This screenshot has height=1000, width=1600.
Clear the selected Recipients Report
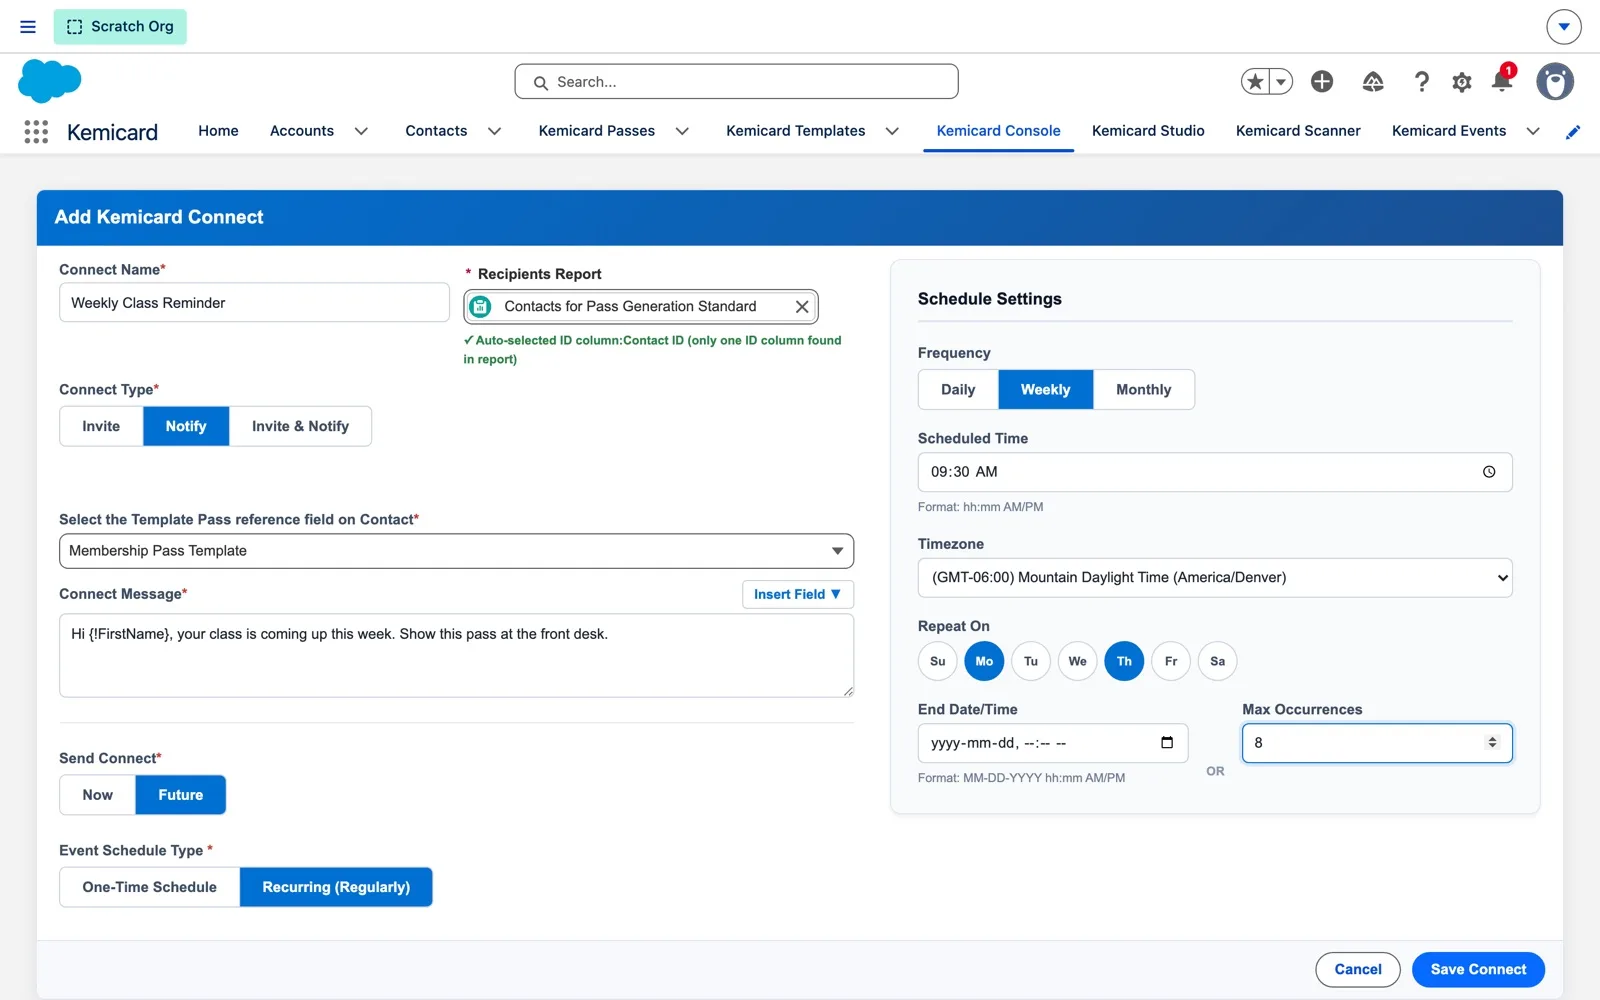[802, 307]
